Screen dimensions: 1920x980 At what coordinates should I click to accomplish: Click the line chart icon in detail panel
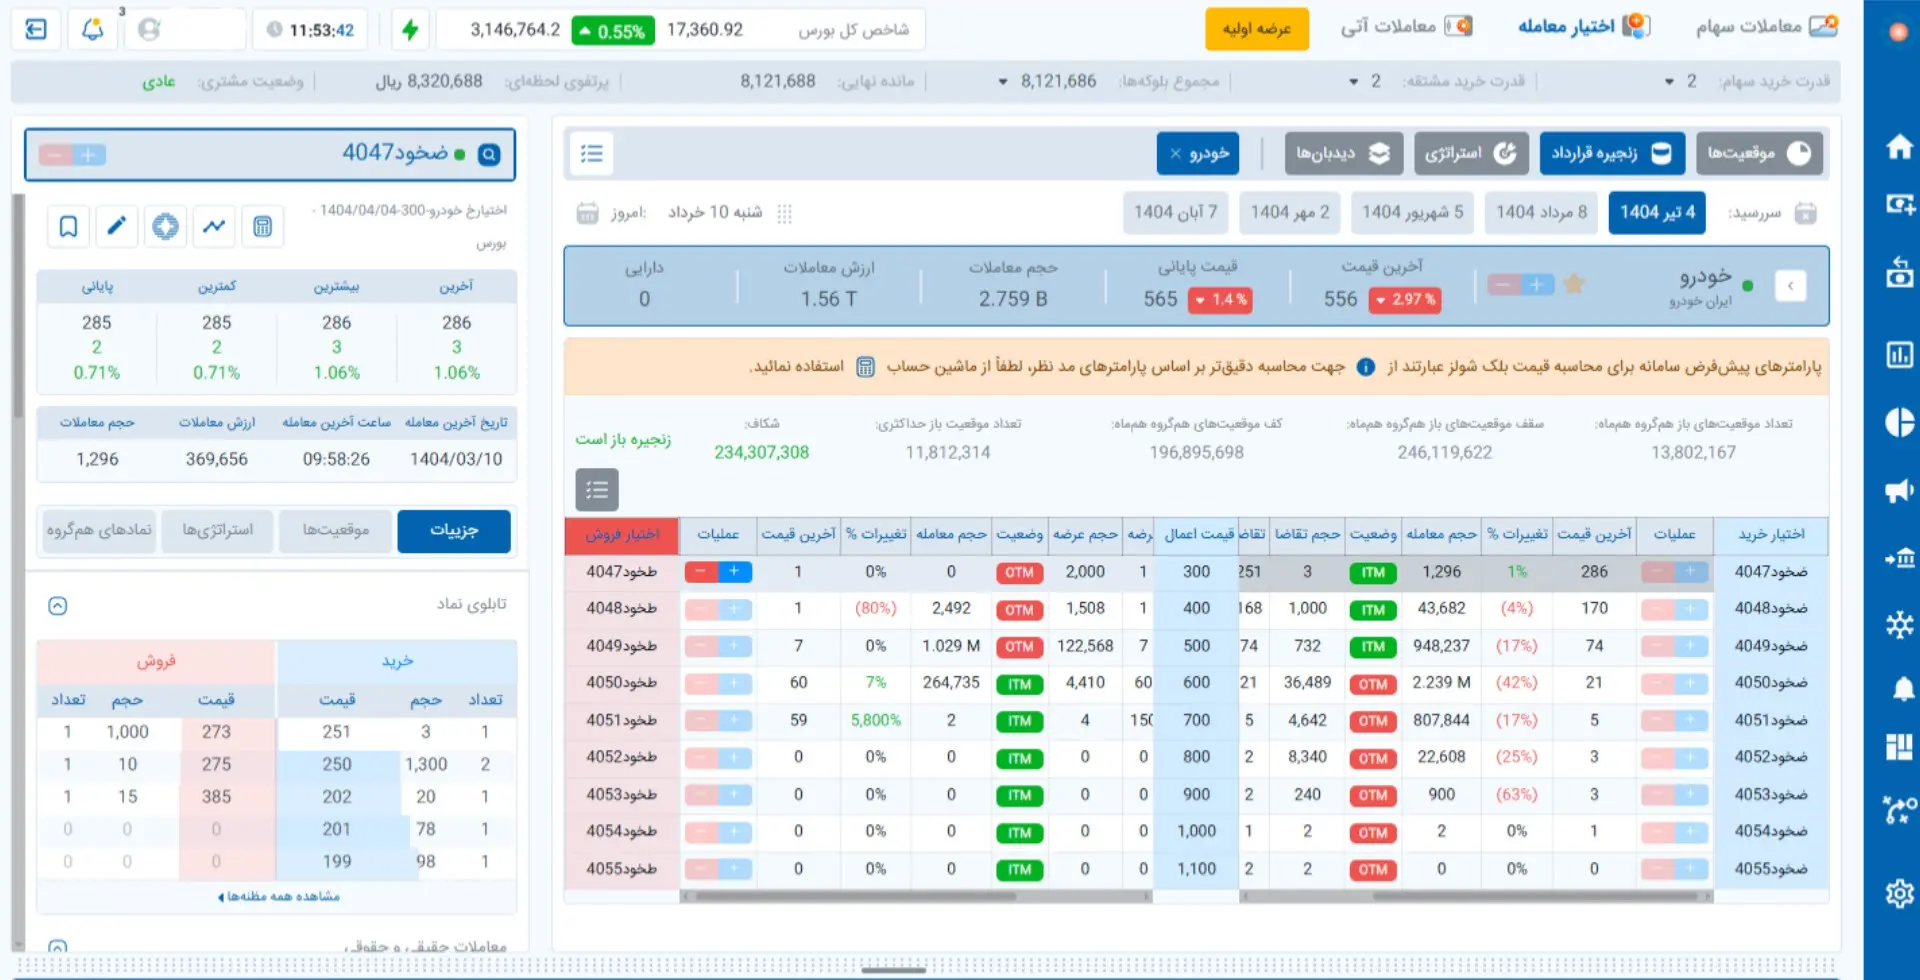point(214,226)
